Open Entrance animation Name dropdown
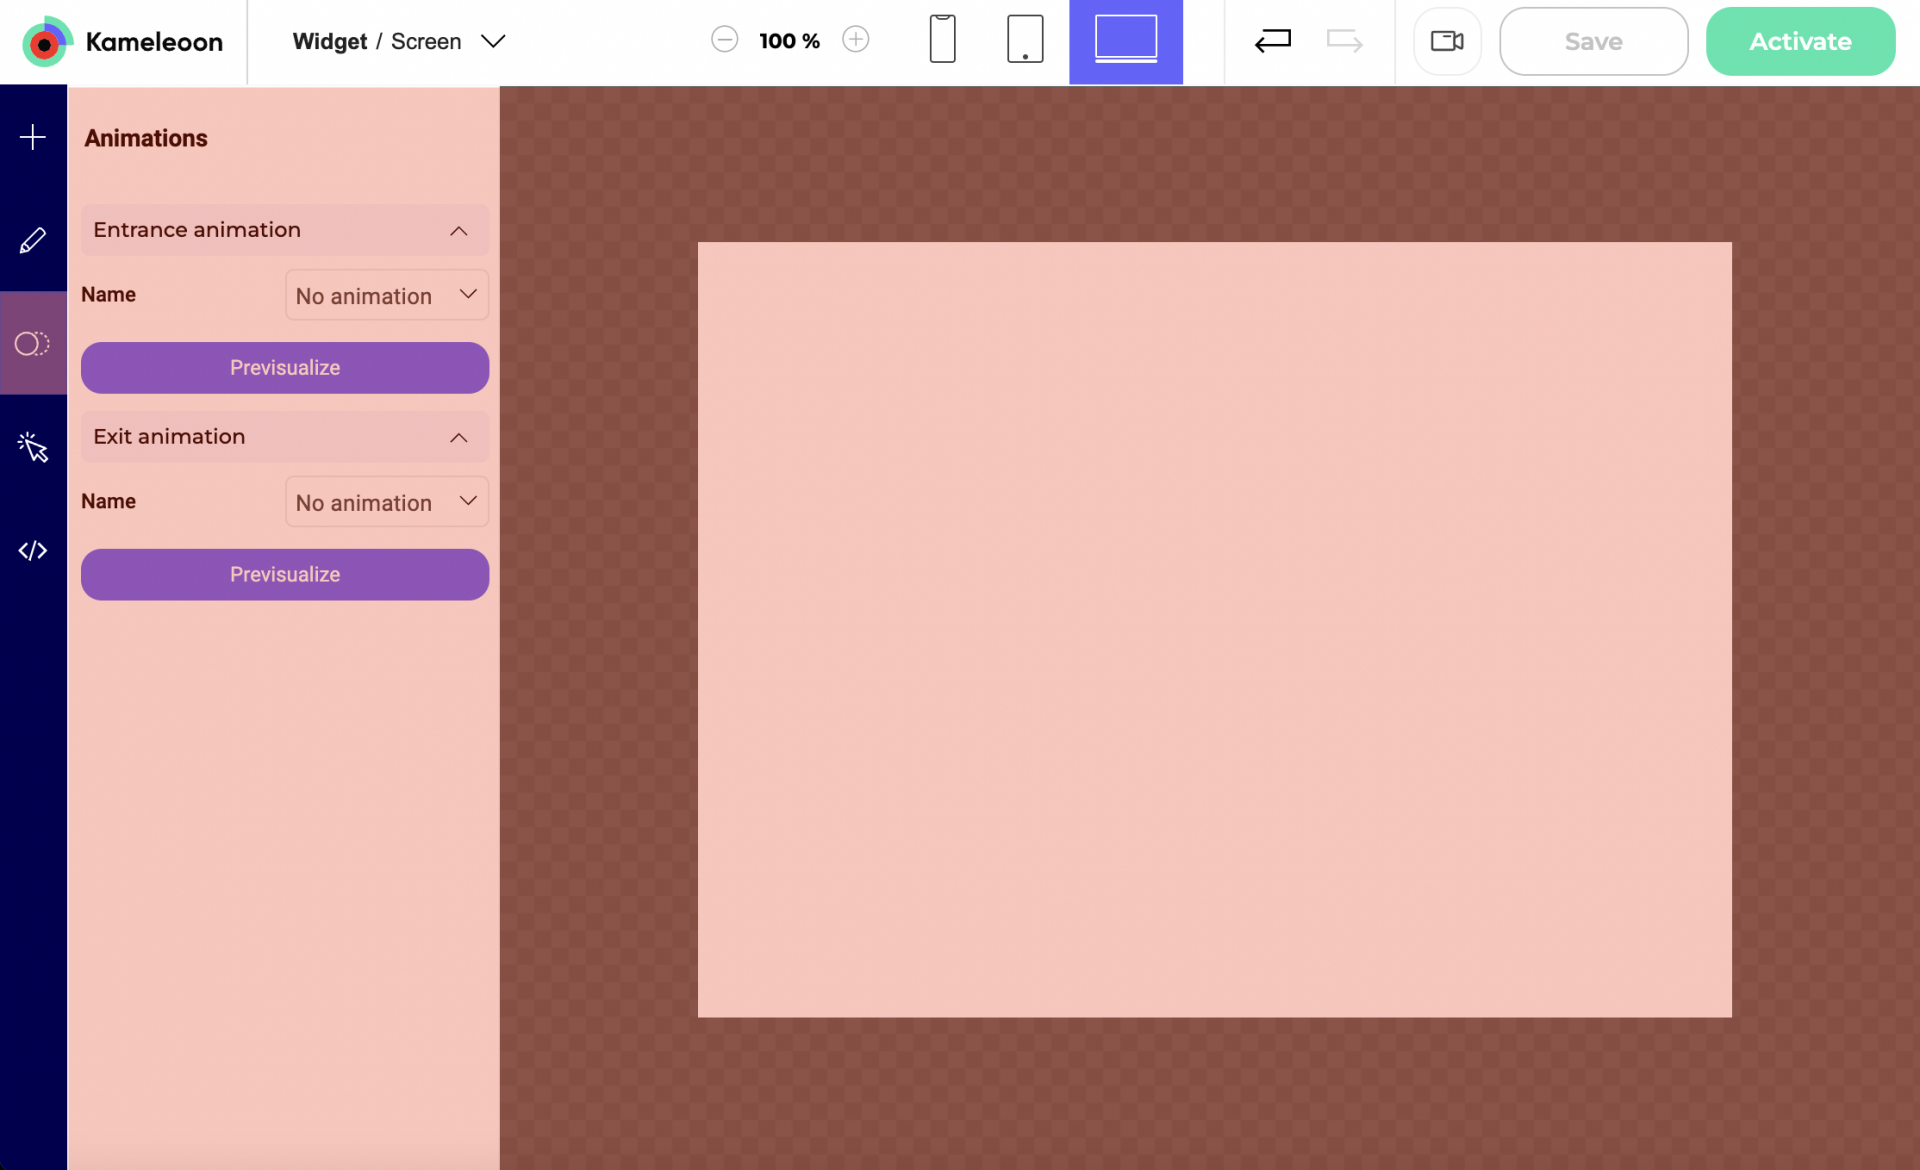 point(386,296)
